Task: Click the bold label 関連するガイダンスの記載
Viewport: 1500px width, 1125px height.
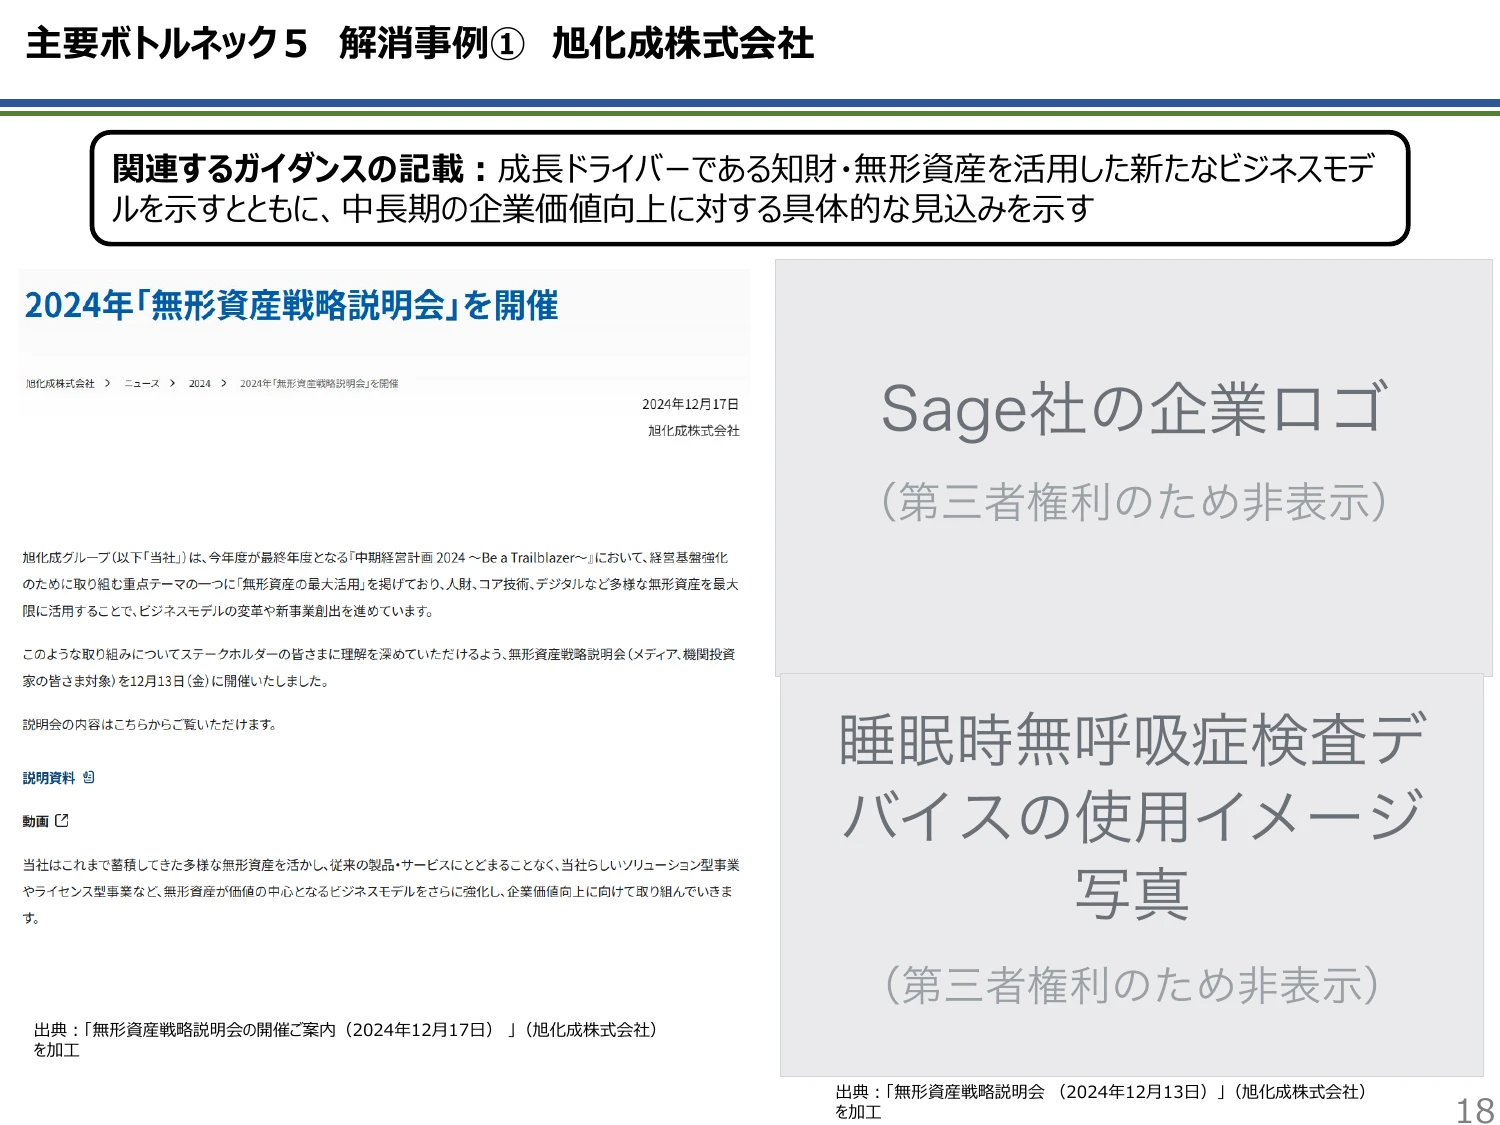Action: (x=288, y=168)
